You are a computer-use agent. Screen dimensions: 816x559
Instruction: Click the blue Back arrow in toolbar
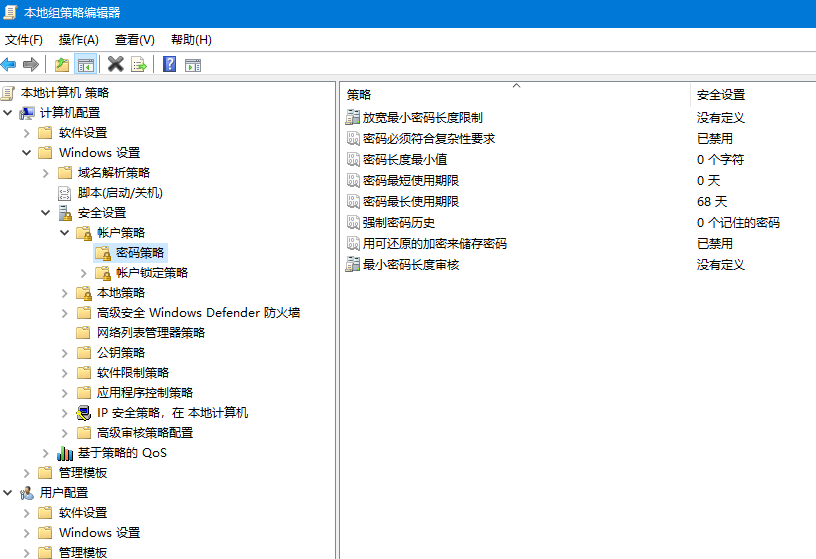9,65
